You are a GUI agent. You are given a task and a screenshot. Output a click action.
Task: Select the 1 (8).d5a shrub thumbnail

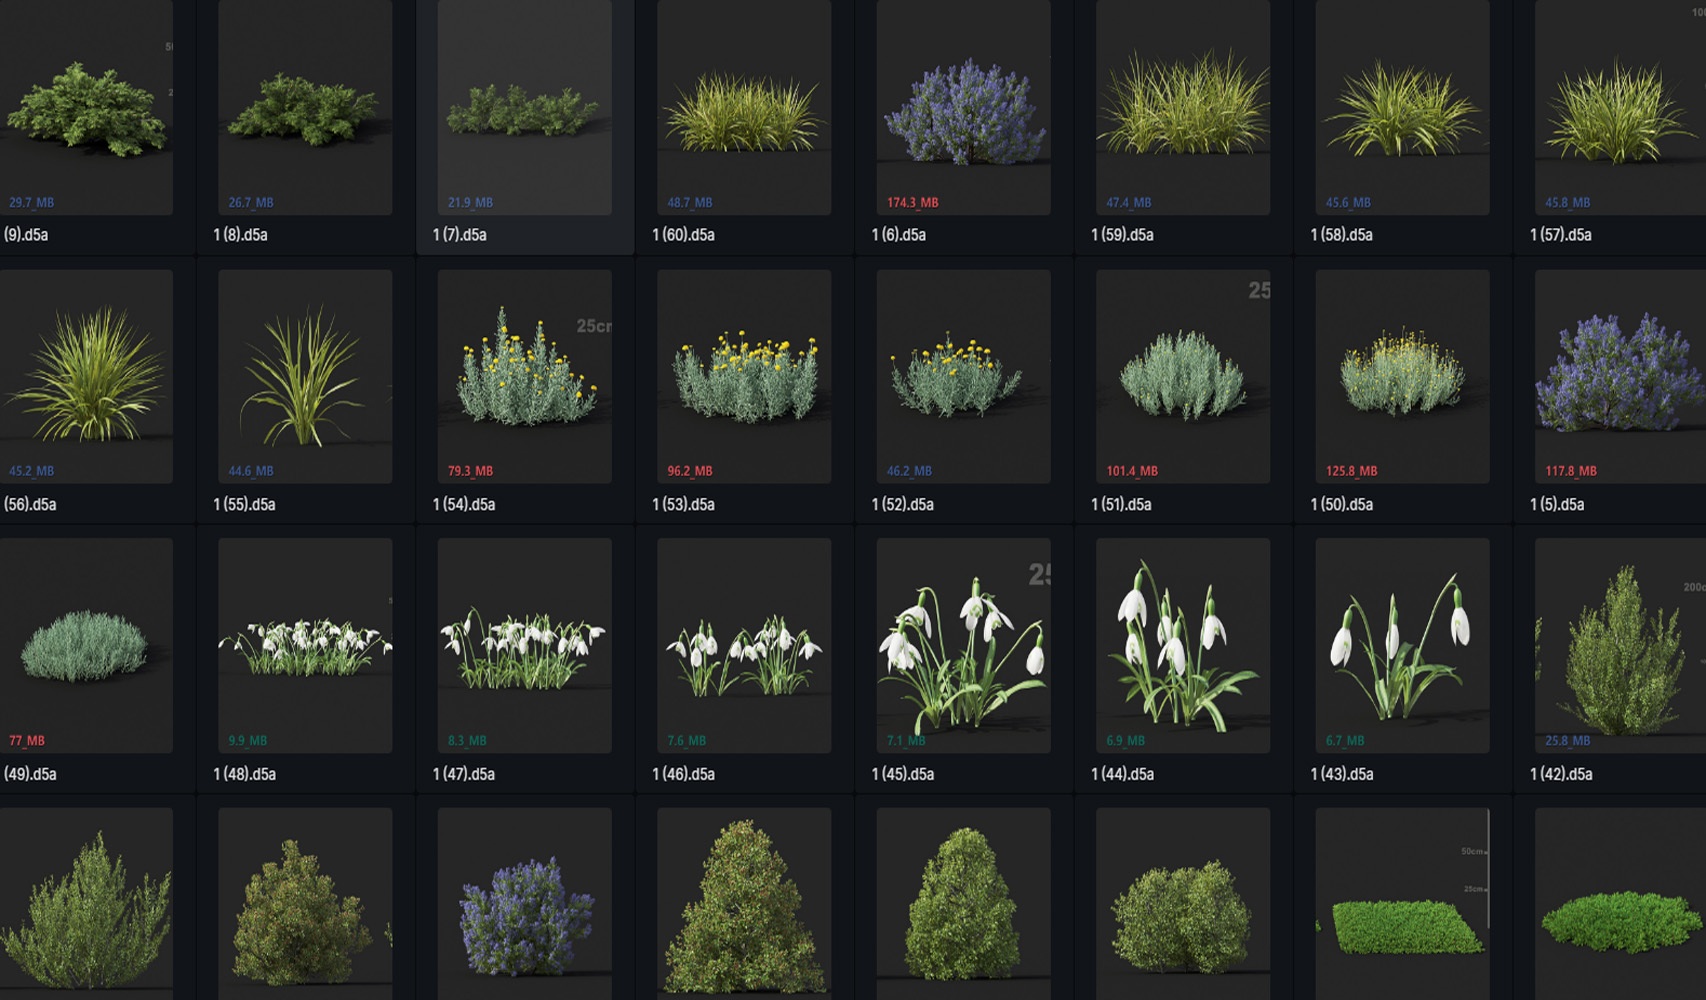pyautogui.click(x=305, y=107)
